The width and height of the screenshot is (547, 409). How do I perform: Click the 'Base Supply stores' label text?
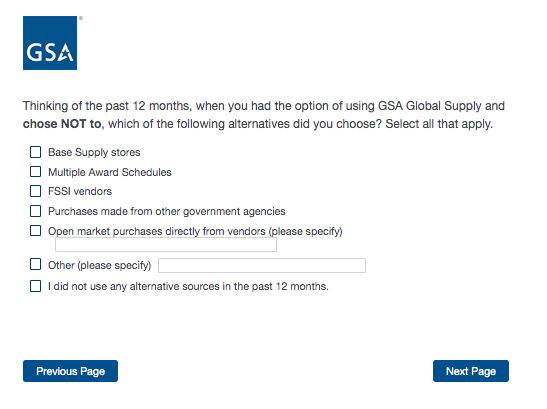(x=94, y=153)
